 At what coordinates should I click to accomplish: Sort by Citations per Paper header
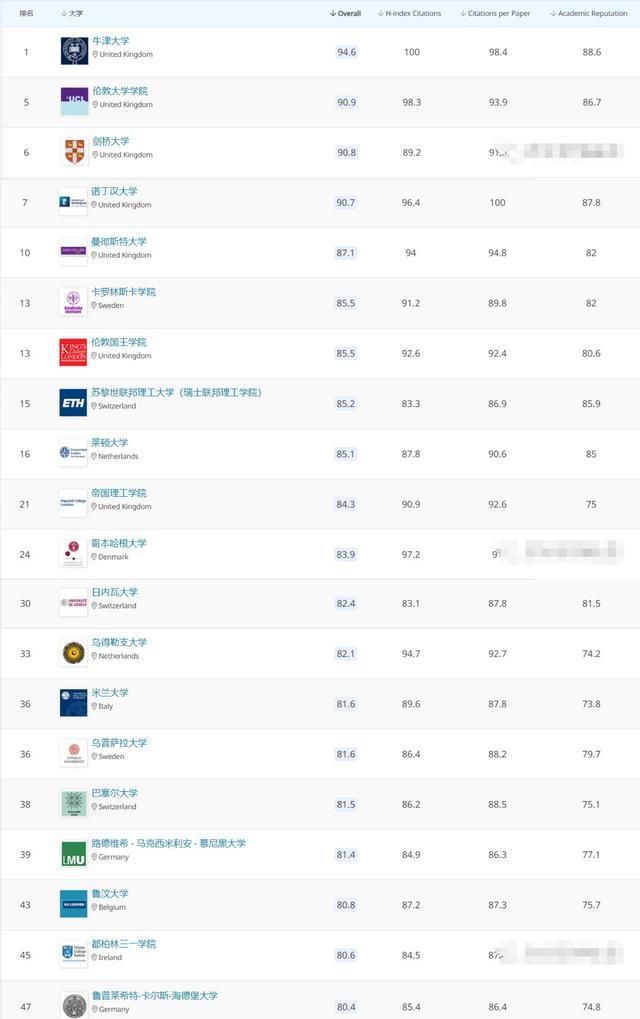[495, 13]
